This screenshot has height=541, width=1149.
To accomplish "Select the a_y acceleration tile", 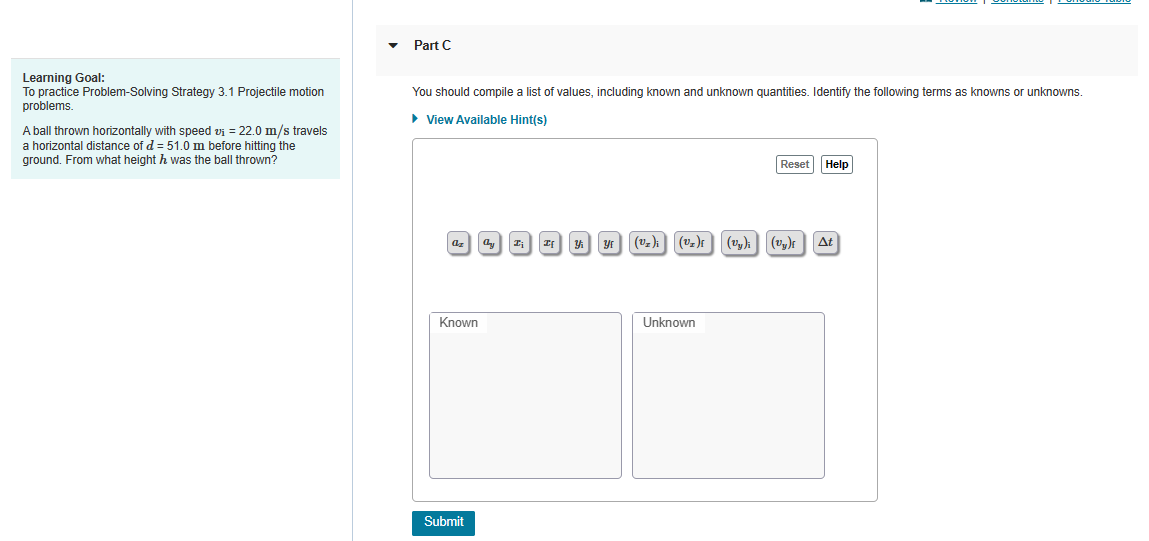I will (x=488, y=242).
